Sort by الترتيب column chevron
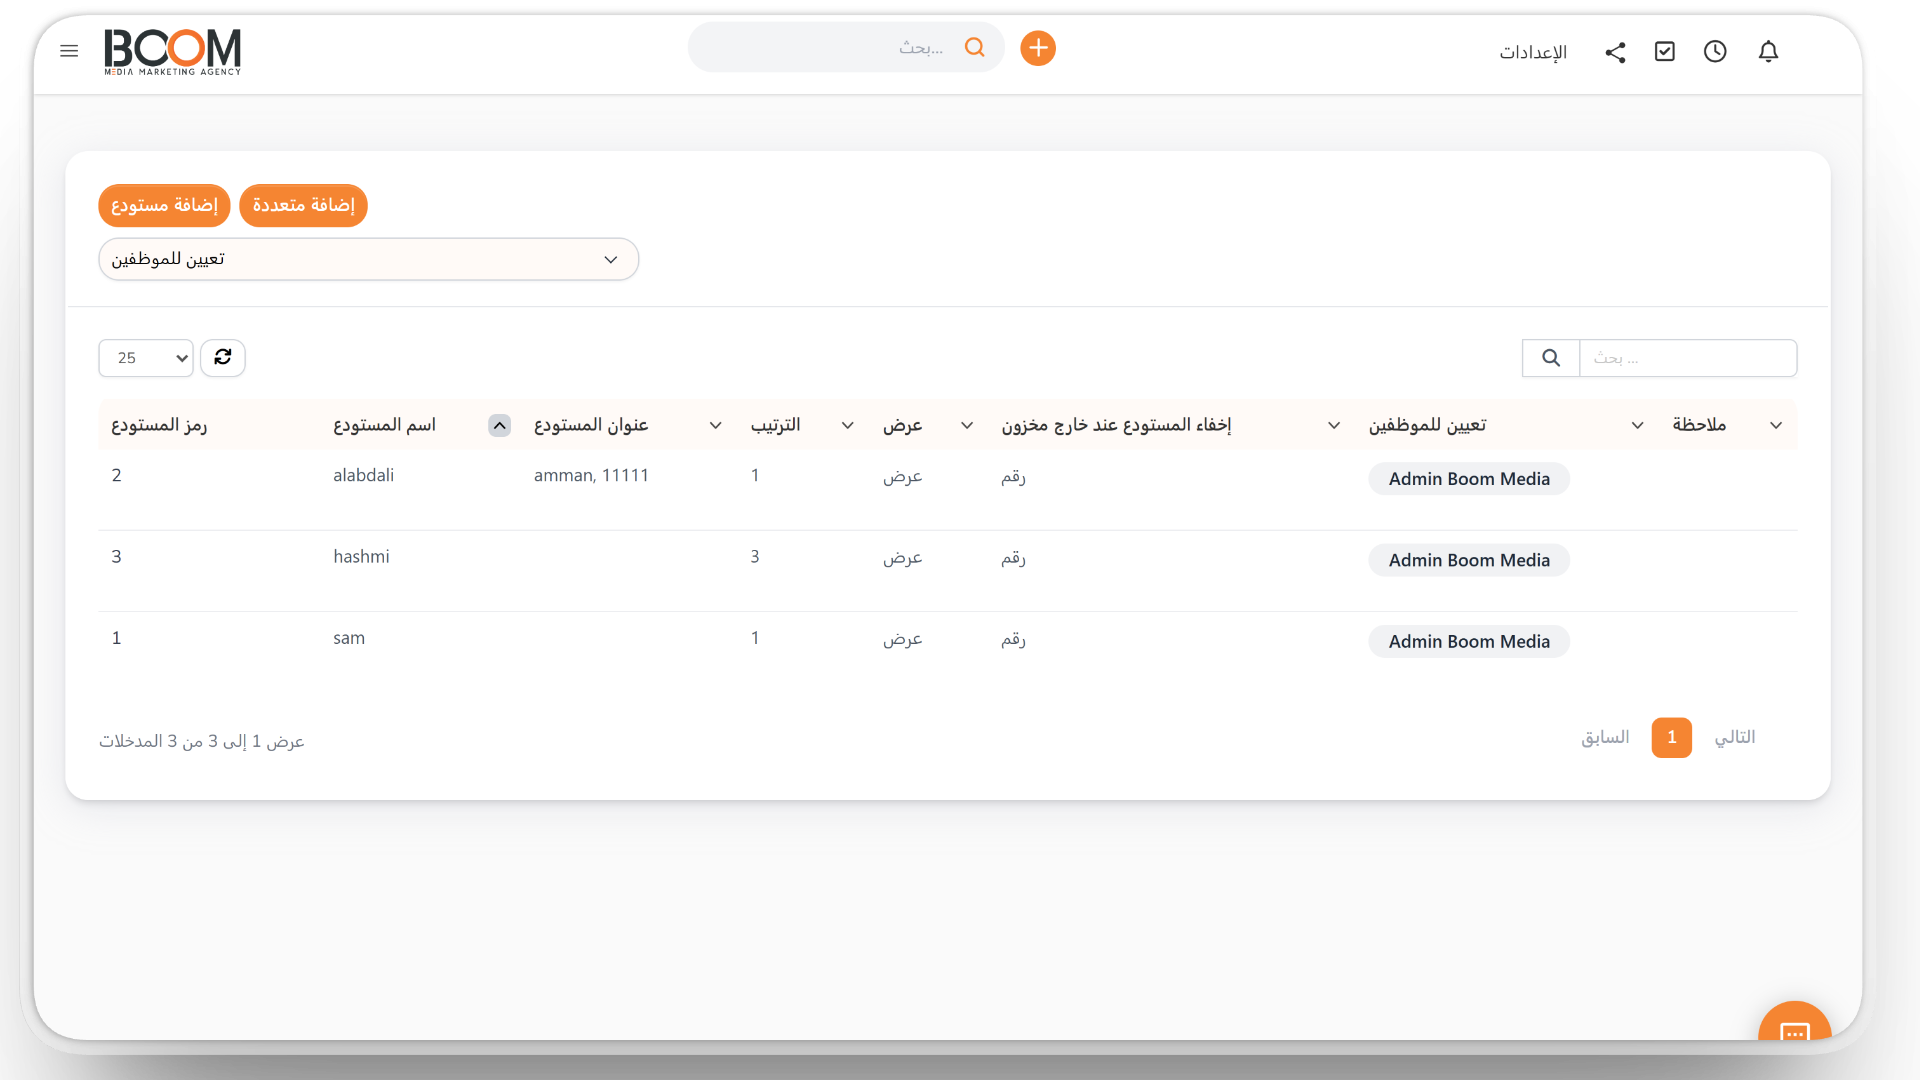Image resolution: width=1920 pixels, height=1080 pixels. 848,425
